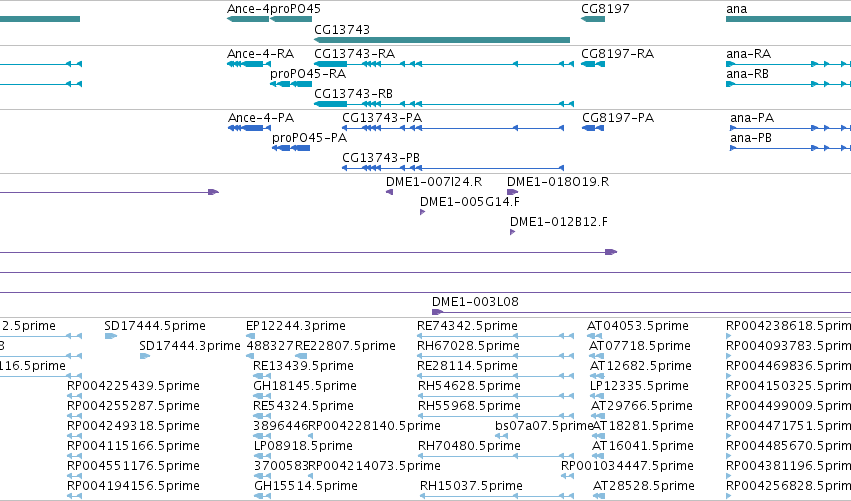The height and width of the screenshot is (501, 851).
Task: Select EST AT12682.5prime
Action: (x=595, y=377)
